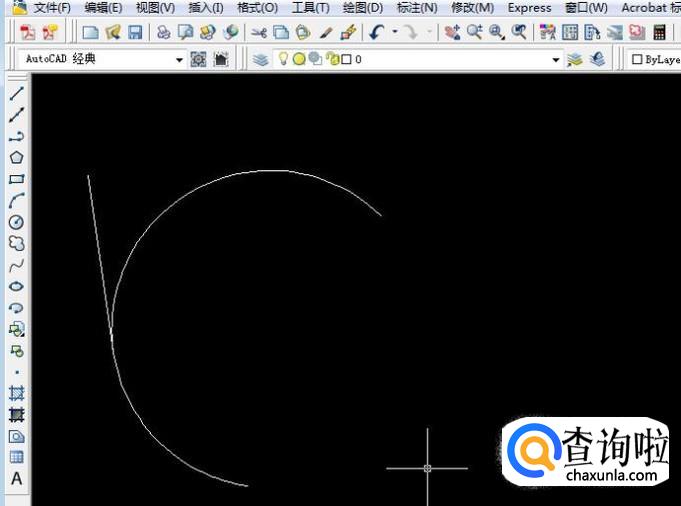Open the 修改(M) menu

473,8
